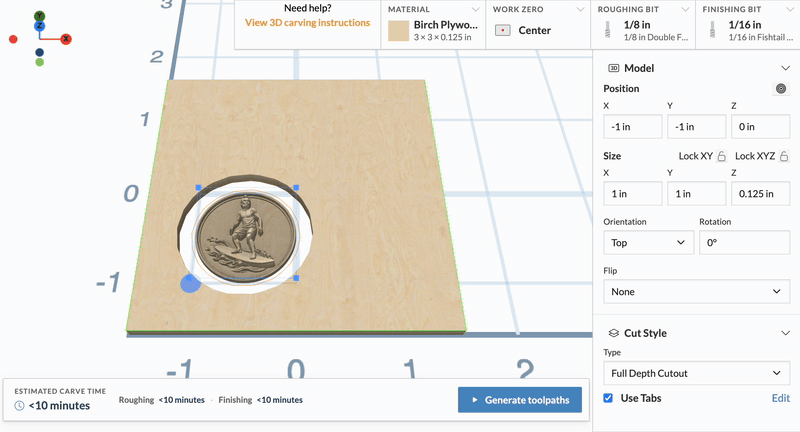
Task: Click the 1/16 in finishing bit icon
Action: (712, 30)
